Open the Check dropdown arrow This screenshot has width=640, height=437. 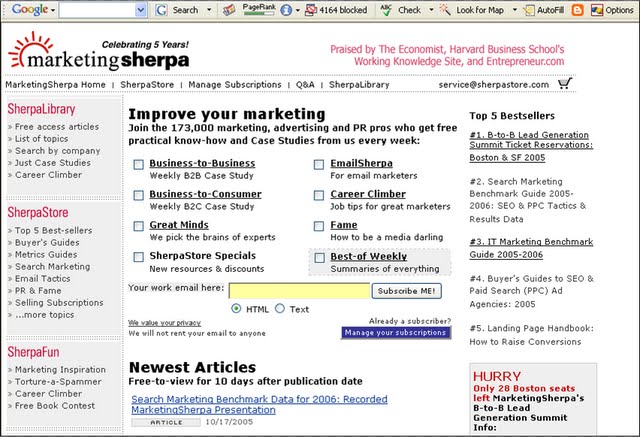(431, 10)
